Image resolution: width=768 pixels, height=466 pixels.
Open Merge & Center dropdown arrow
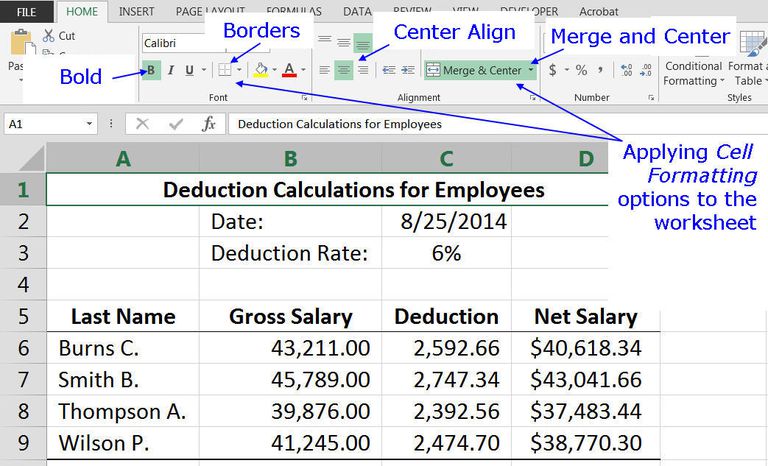(x=531, y=71)
